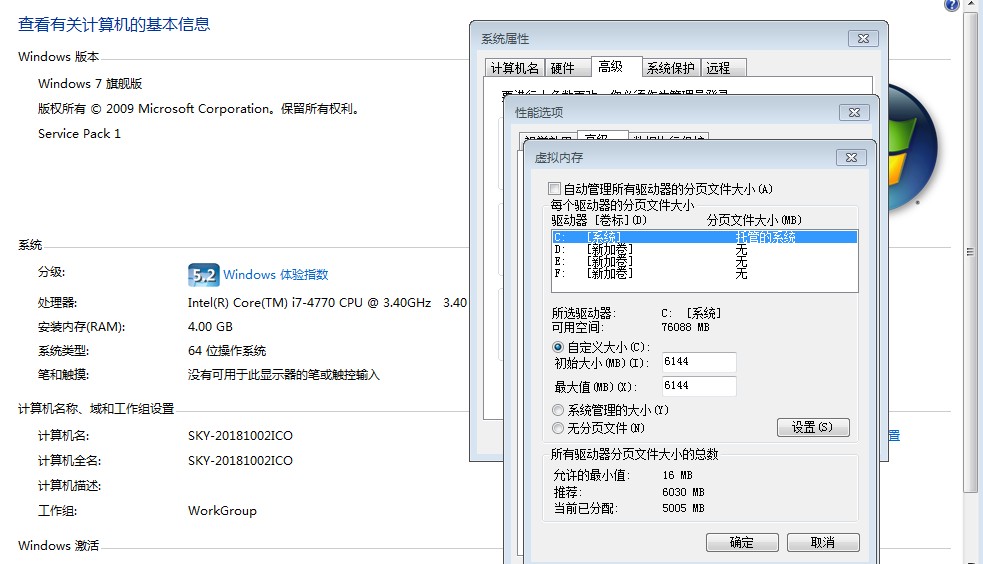The height and width of the screenshot is (564, 983).
Task: Click the 76088 MB free space value
Action: 685,327
